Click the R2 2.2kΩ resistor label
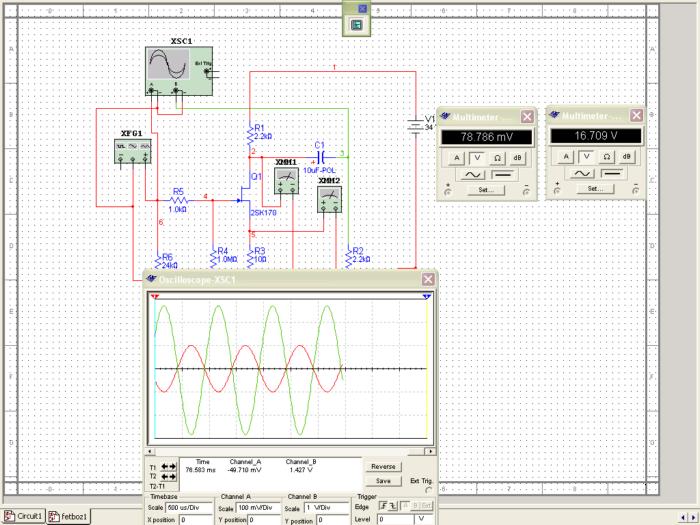700x525 pixels. (x=361, y=255)
